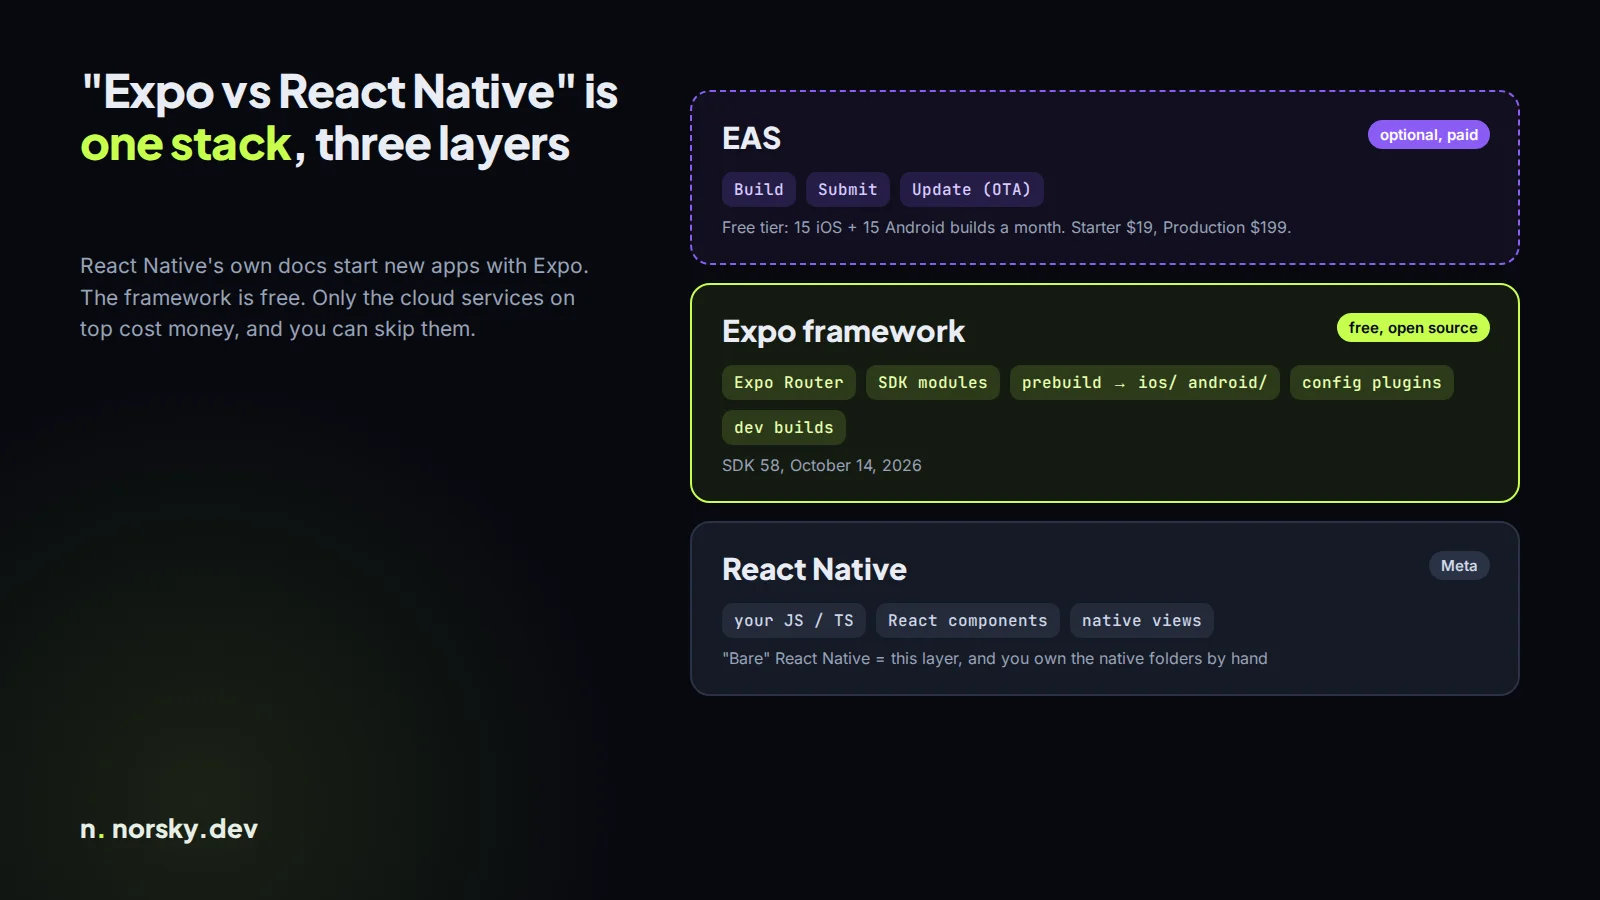This screenshot has height=900, width=1600.
Task: Select the "your JS / TS" chip
Action: 794,621
